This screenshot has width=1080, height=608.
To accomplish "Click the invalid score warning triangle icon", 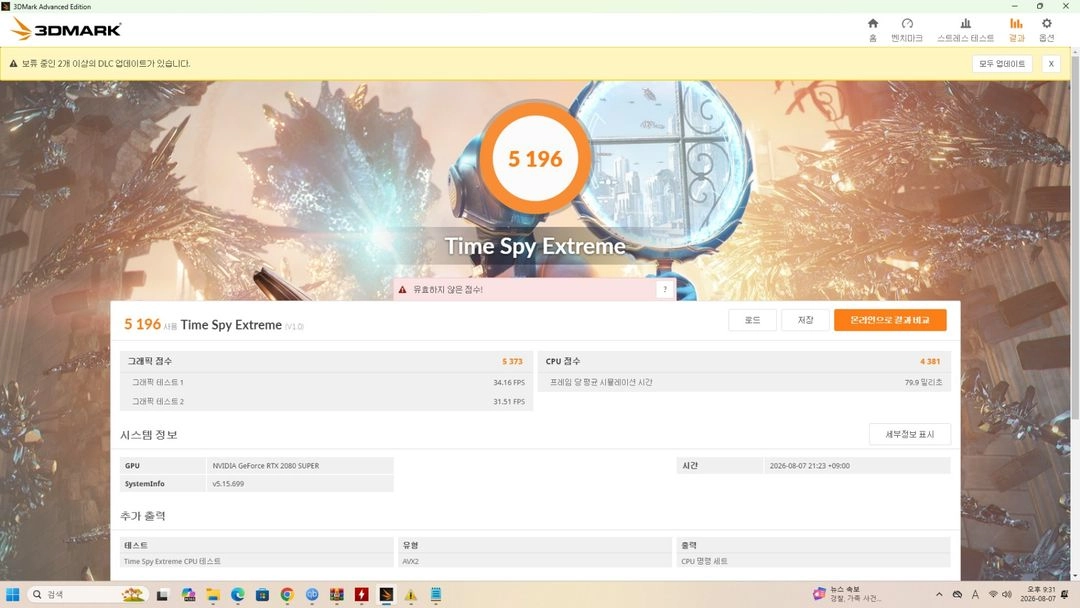I will (403, 289).
